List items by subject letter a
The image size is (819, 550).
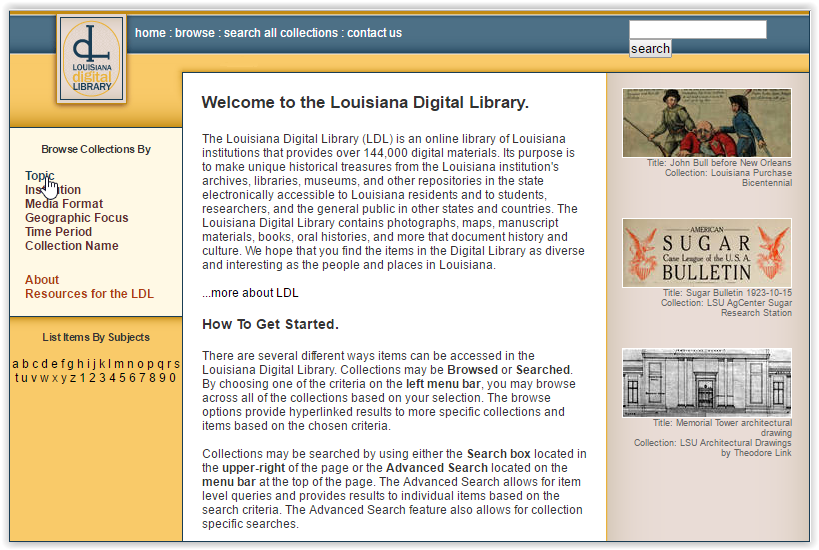click(15, 364)
